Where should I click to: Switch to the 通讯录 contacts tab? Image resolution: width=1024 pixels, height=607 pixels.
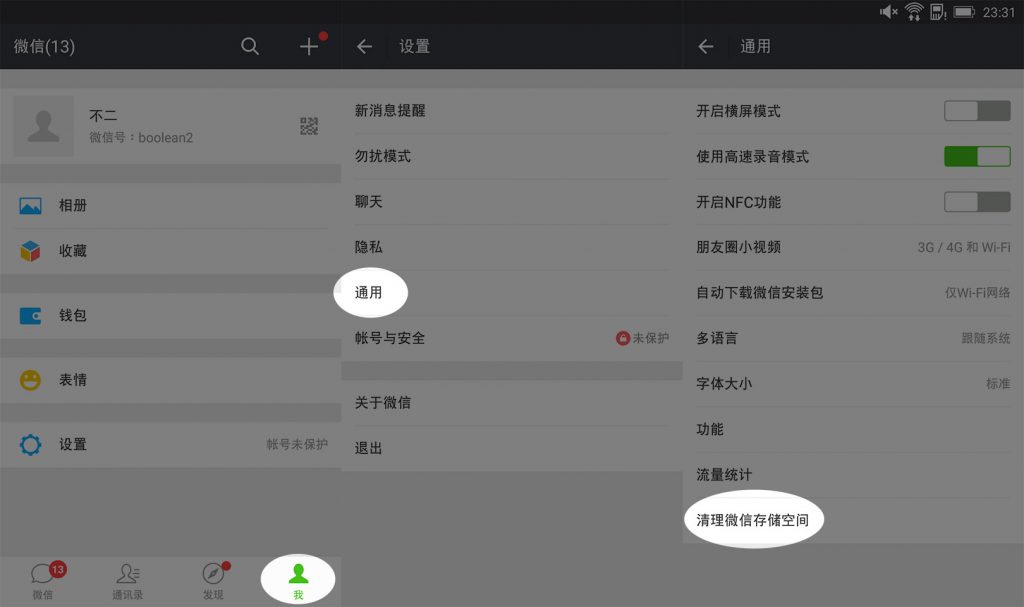128,580
